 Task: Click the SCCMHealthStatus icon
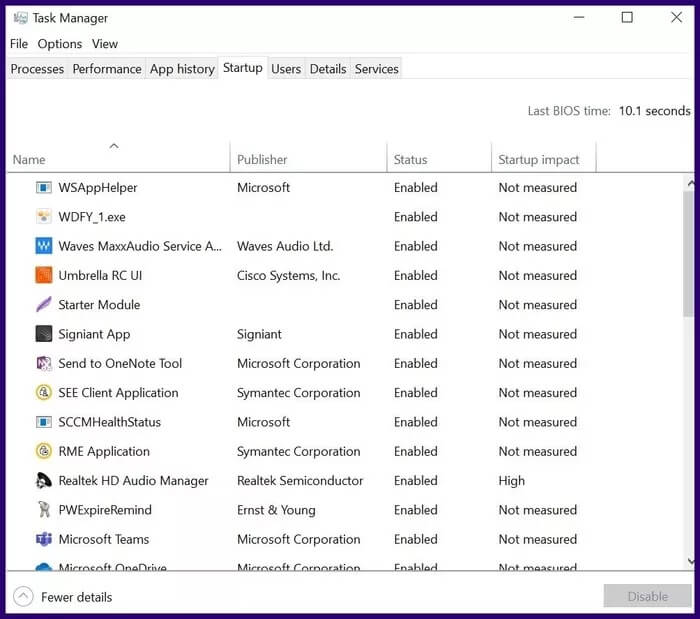tap(44, 422)
